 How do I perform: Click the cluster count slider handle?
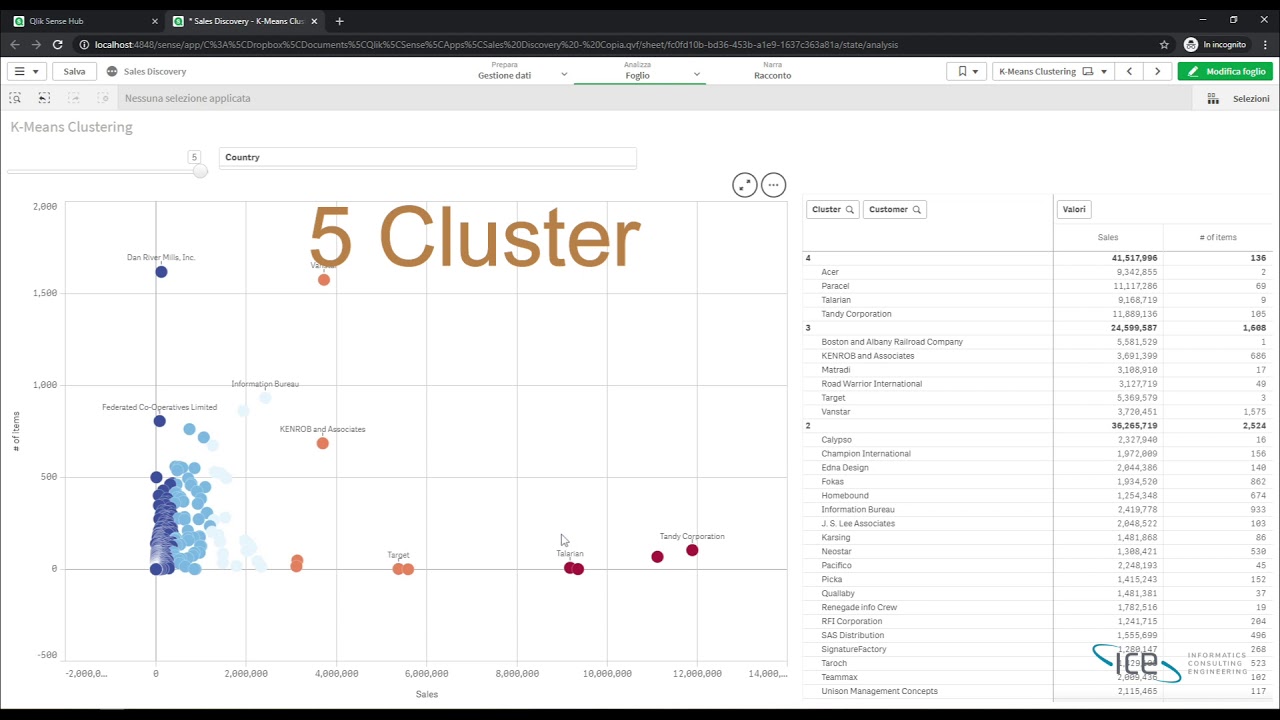[200, 171]
